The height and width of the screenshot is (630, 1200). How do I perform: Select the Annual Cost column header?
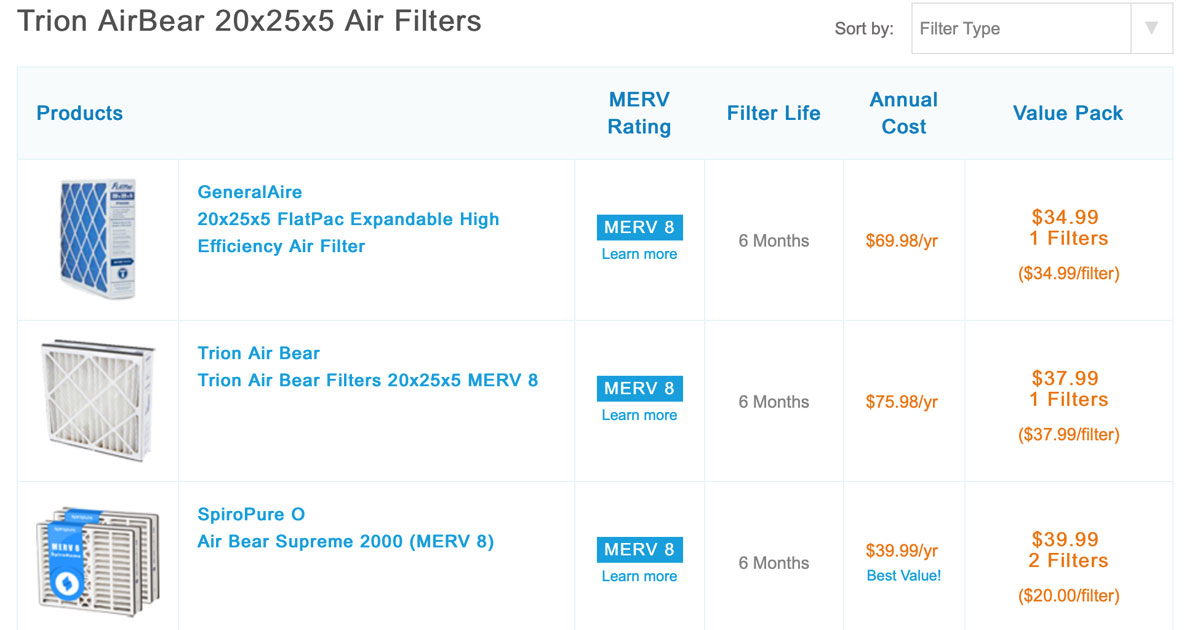click(x=903, y=113)
